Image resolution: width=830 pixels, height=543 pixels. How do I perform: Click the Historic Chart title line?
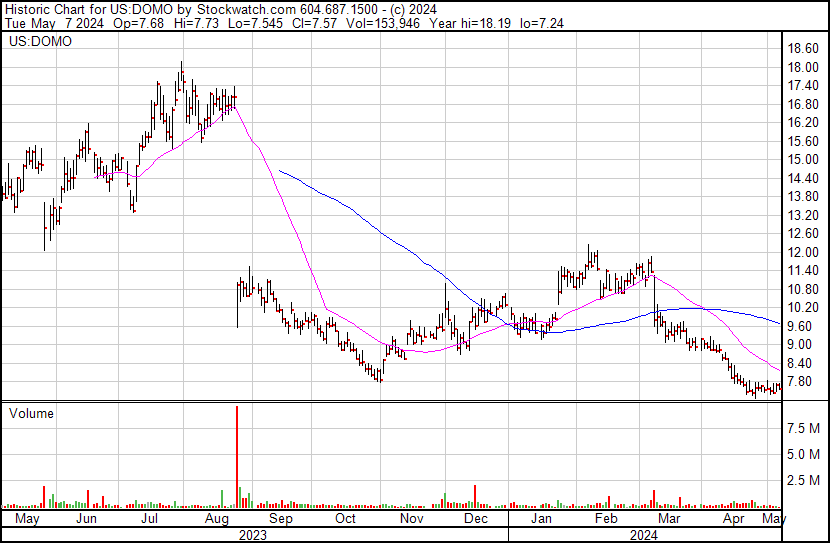pos(221,9)
